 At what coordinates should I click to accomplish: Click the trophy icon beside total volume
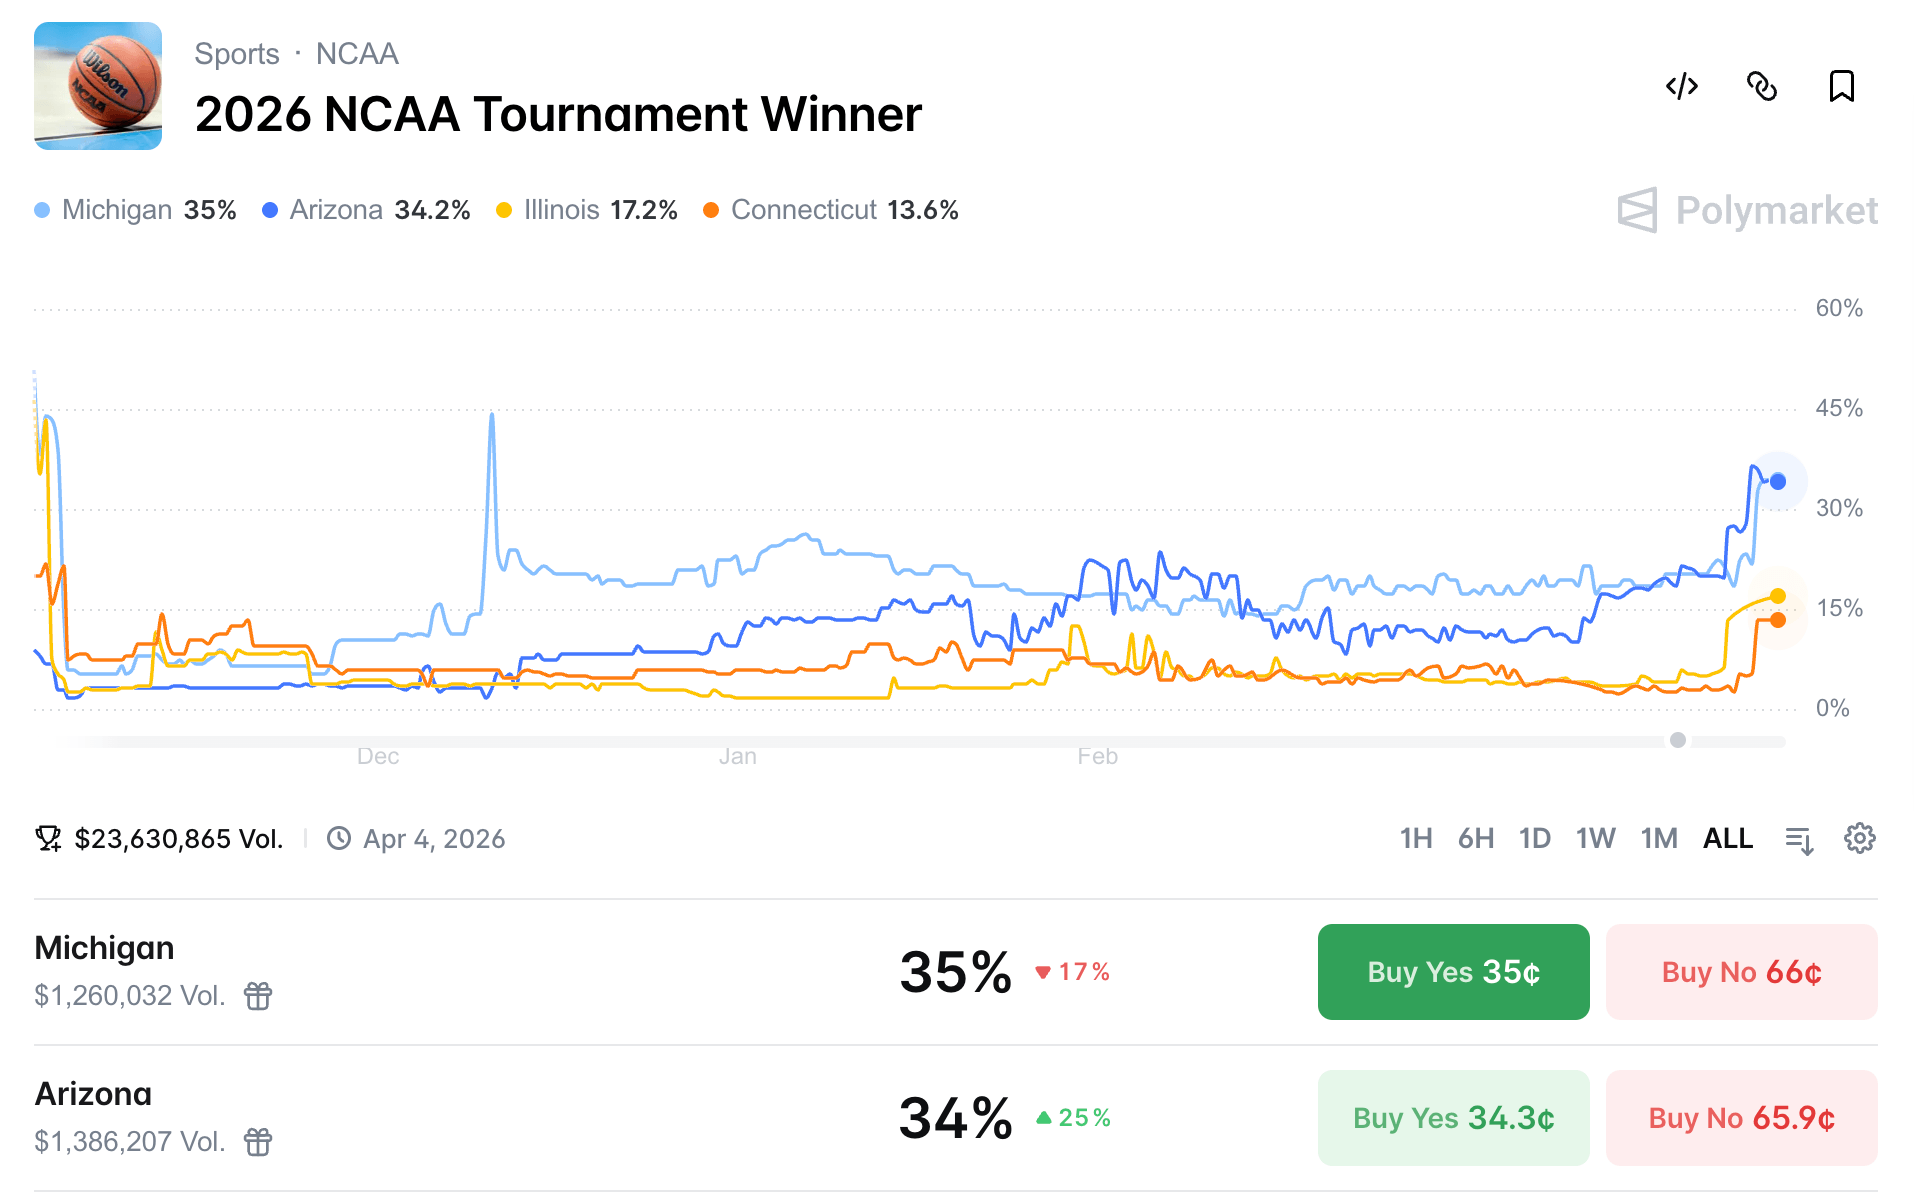coord(47,838)
